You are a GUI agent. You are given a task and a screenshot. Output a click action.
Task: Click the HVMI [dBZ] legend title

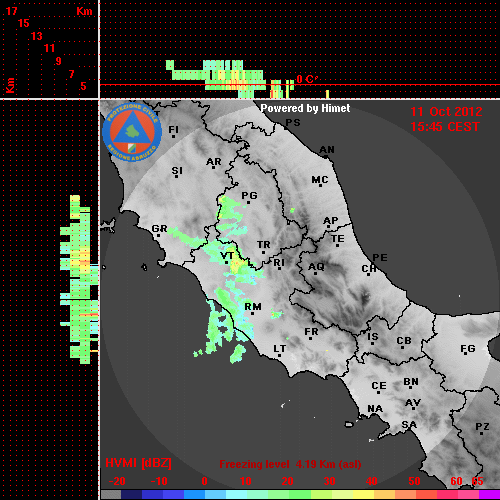click(x=138, y=463)
